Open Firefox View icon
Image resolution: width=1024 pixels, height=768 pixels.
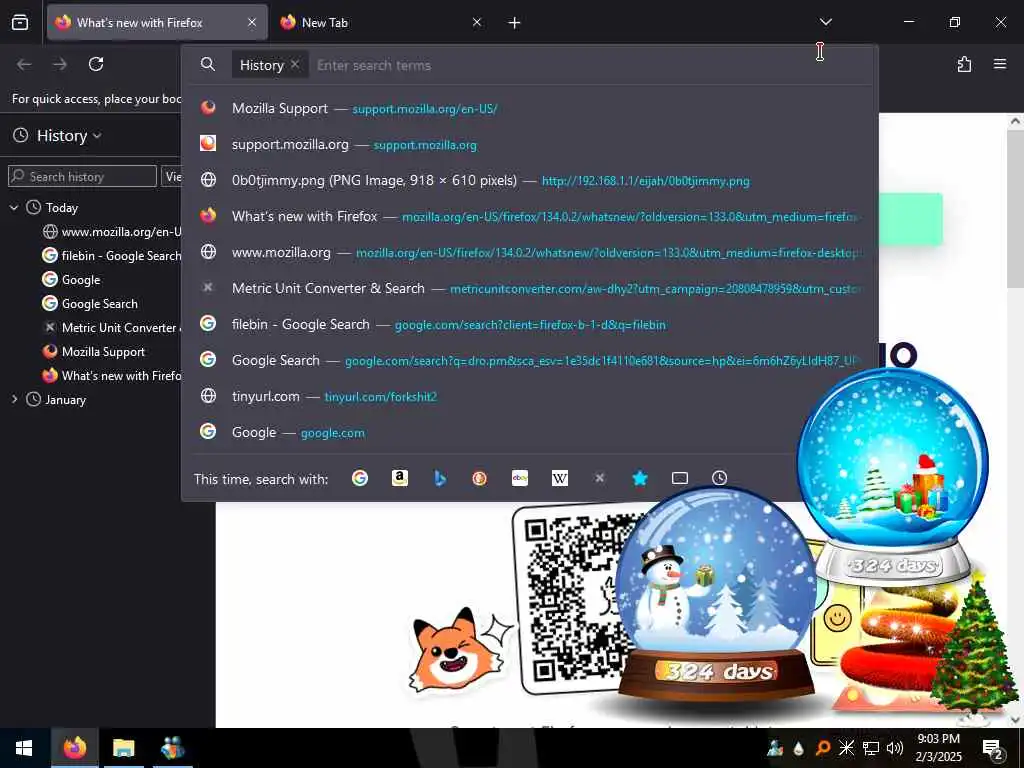click(x=20, y=22)
